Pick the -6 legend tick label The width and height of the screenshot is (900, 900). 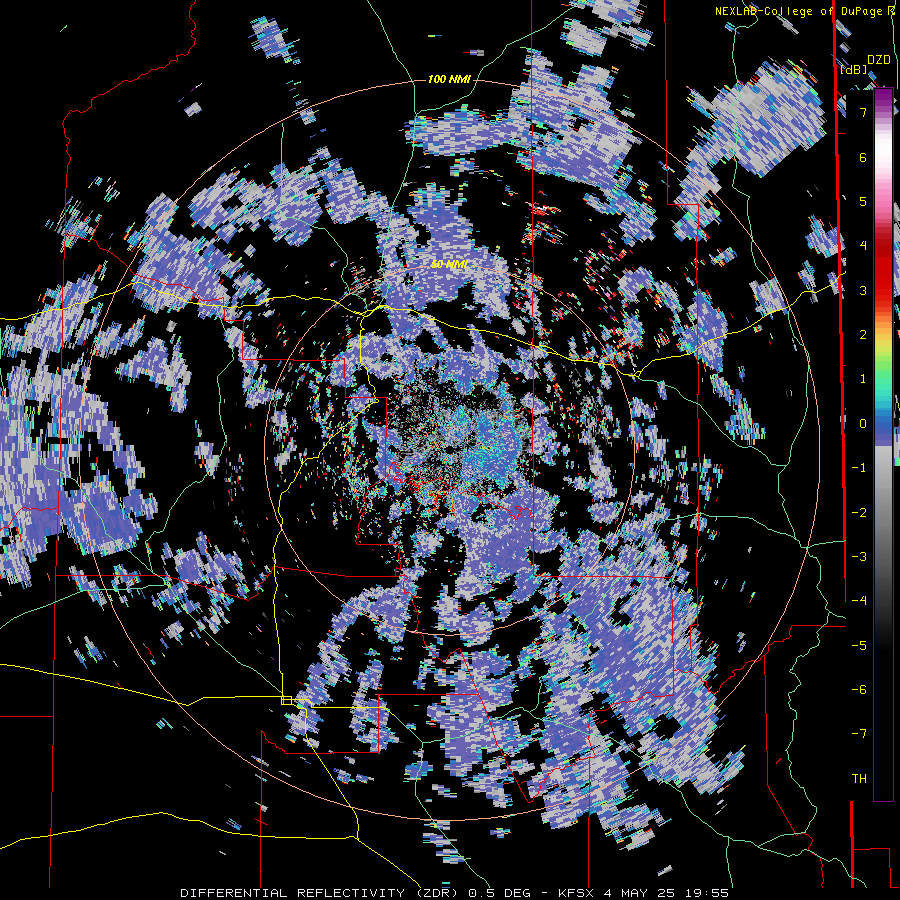pos(859,690)
